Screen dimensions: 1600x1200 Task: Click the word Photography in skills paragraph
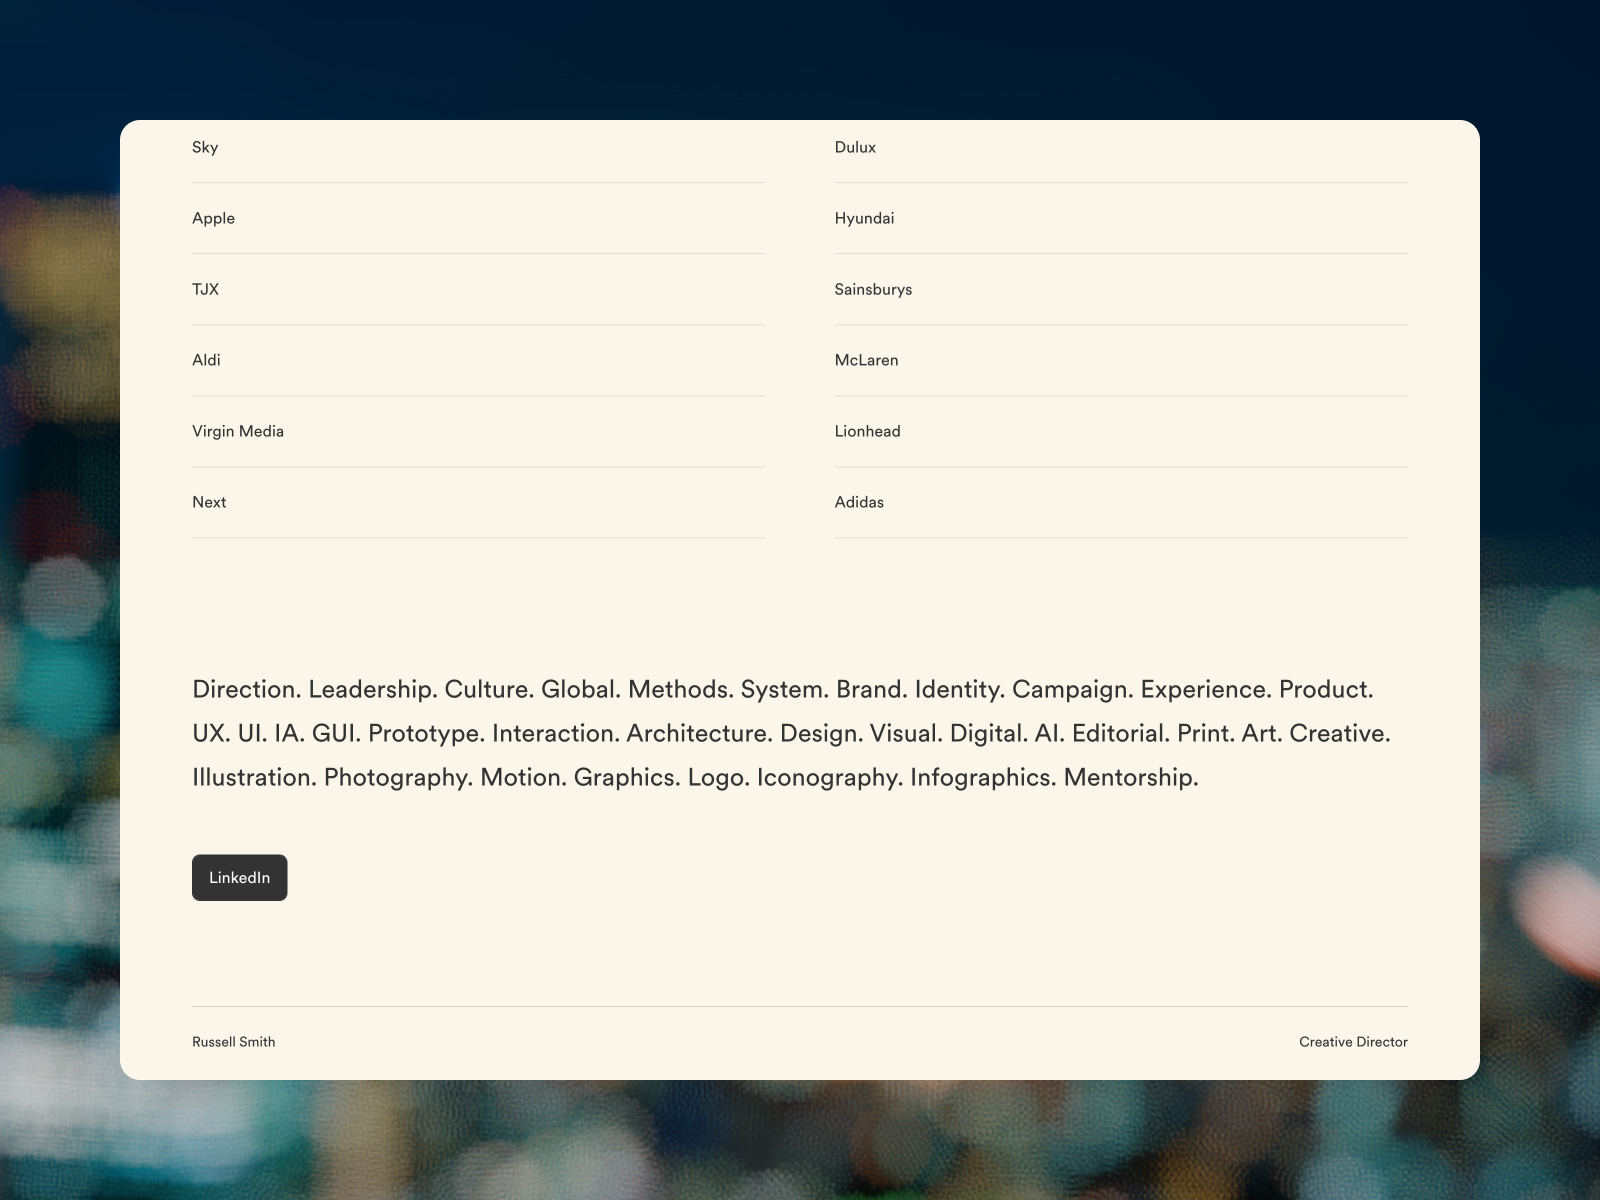(x=398, y=778)
